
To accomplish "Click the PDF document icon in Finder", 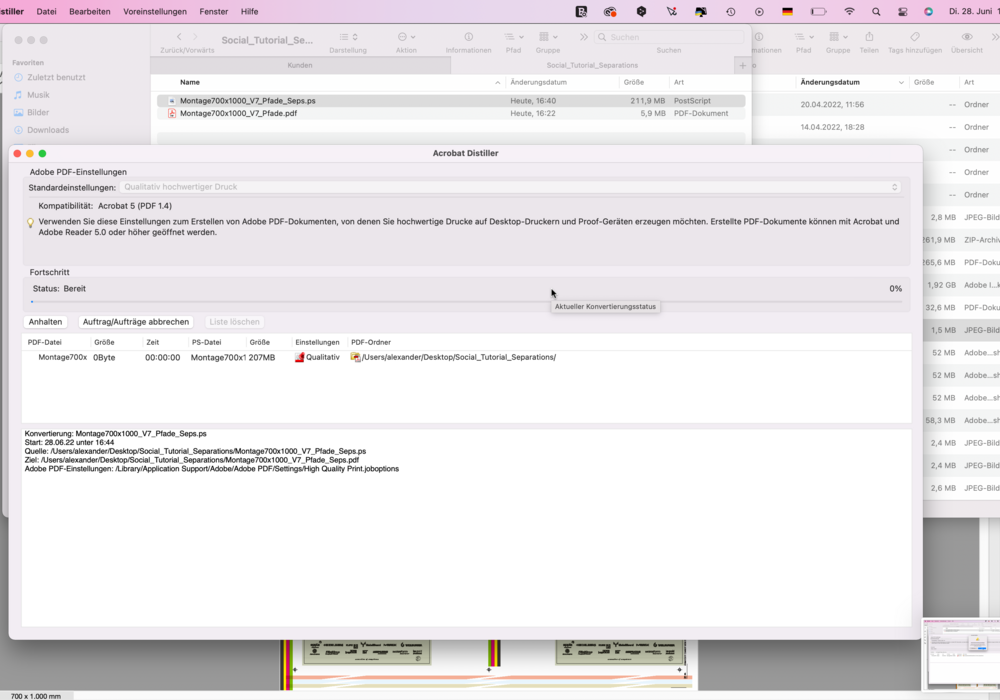I will (172, 113).
